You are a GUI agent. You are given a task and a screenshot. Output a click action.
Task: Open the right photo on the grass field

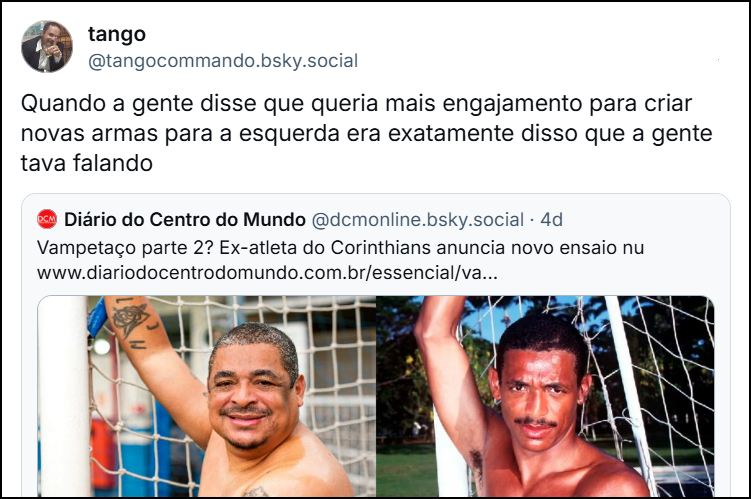click(545, 396)
